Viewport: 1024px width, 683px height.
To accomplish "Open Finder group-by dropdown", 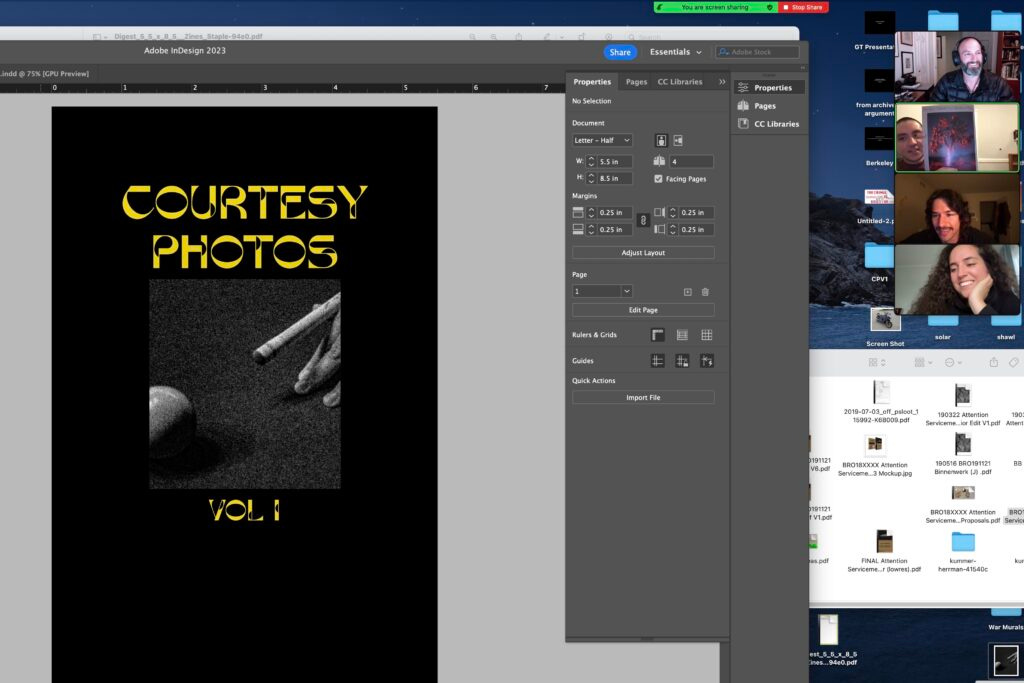I will click(923, 362).
